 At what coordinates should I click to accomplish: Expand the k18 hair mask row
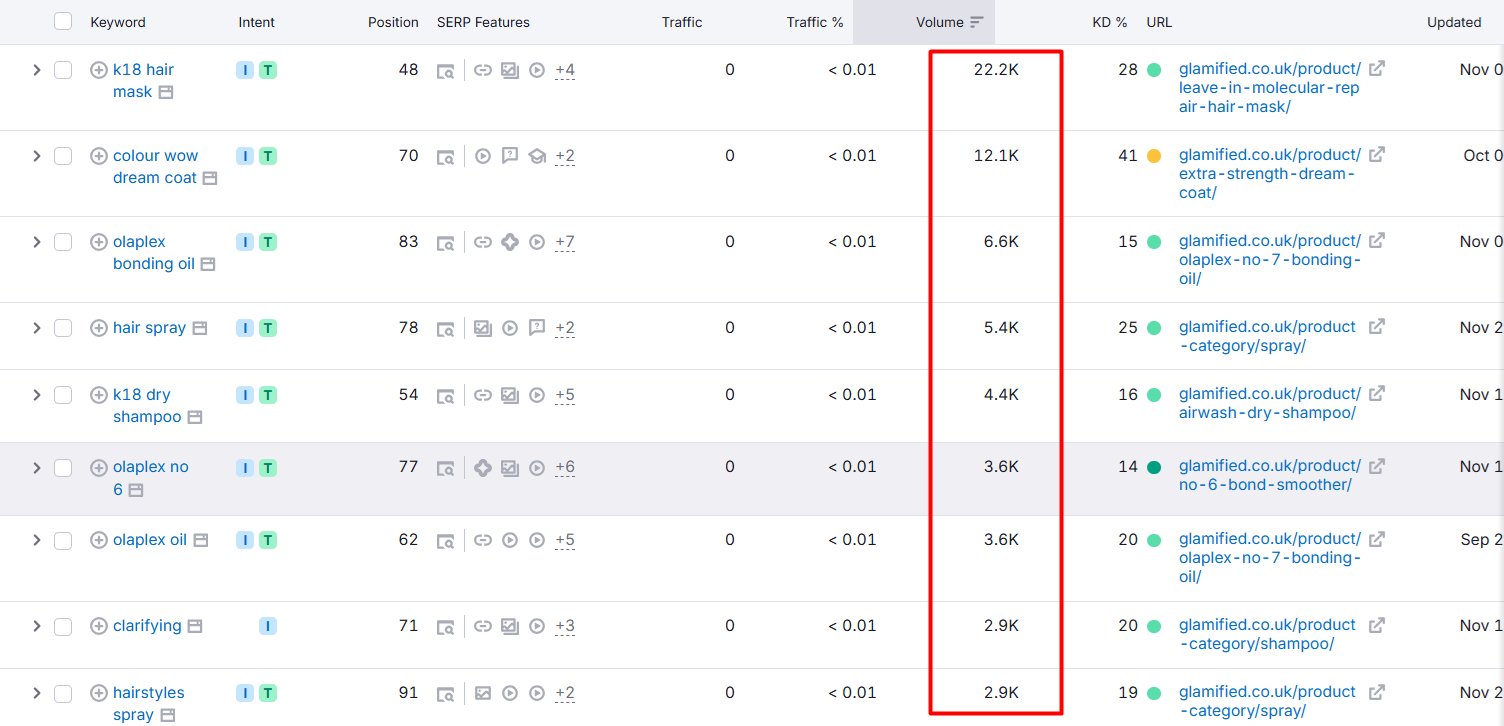click(37, 70)
